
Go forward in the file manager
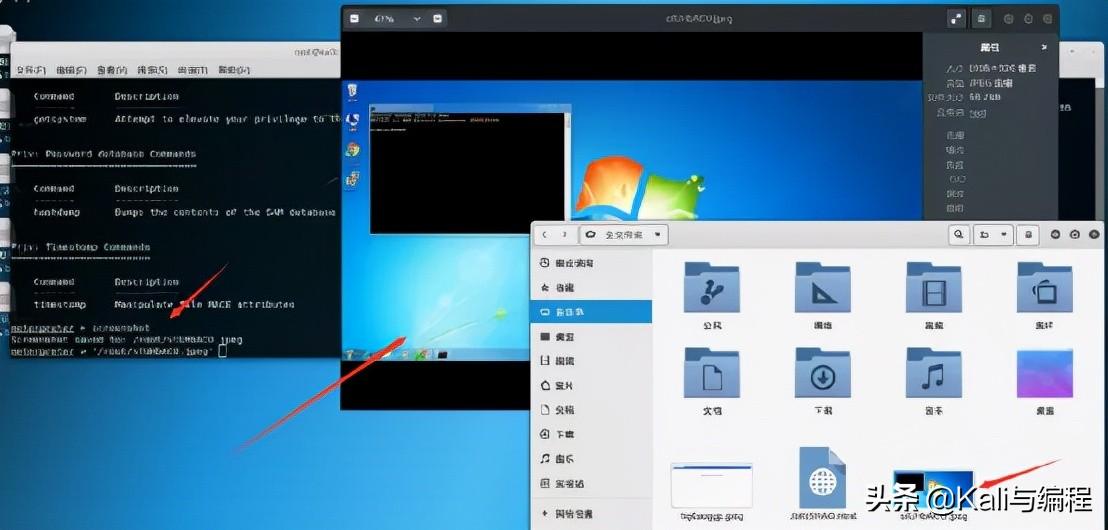(564, 234)
